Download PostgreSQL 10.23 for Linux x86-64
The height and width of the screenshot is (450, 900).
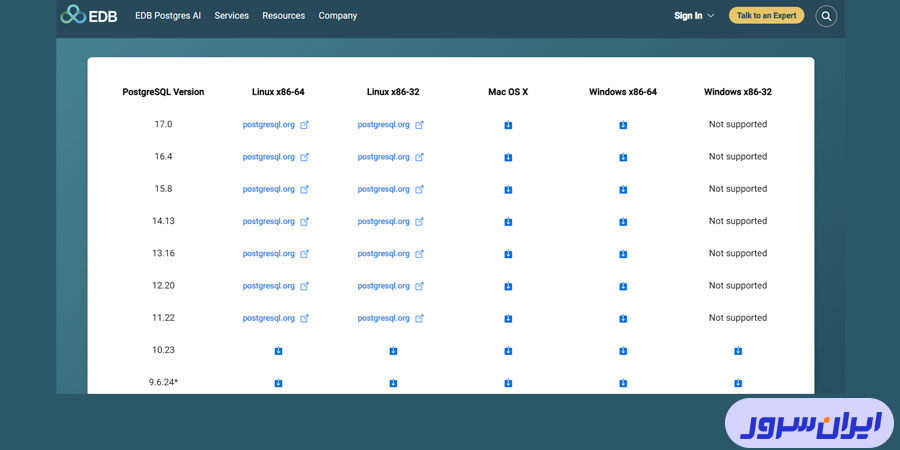click(x=278, y=351)
